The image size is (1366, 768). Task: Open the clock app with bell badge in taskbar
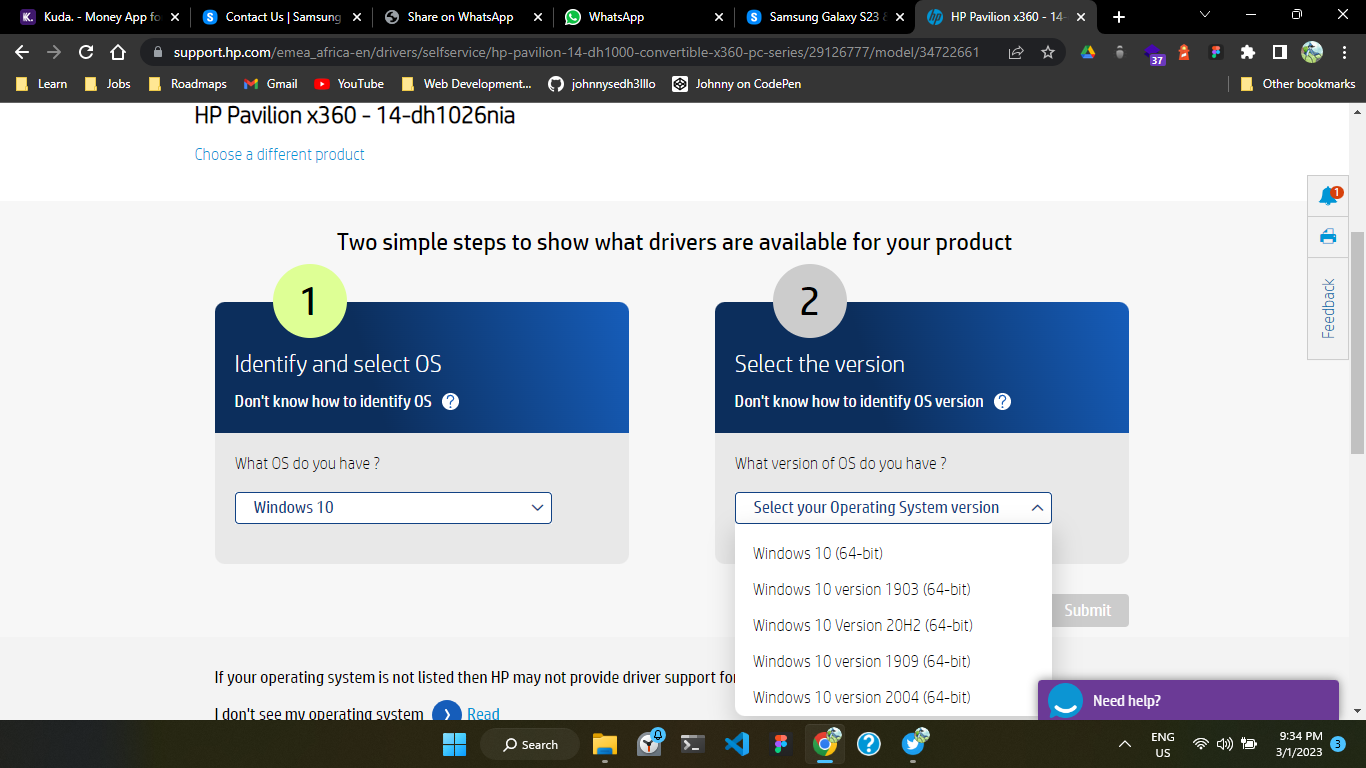650,743
